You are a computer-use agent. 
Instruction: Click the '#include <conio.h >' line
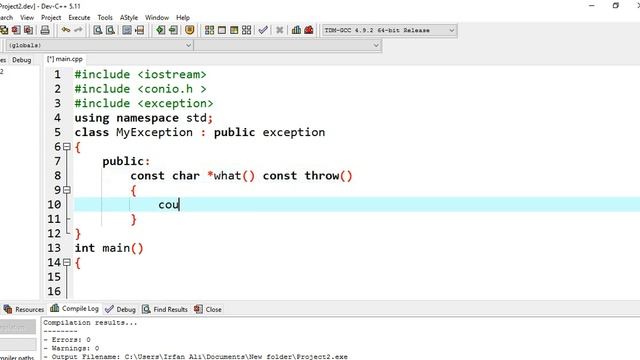pyautogui.click(x=140, y=89)
